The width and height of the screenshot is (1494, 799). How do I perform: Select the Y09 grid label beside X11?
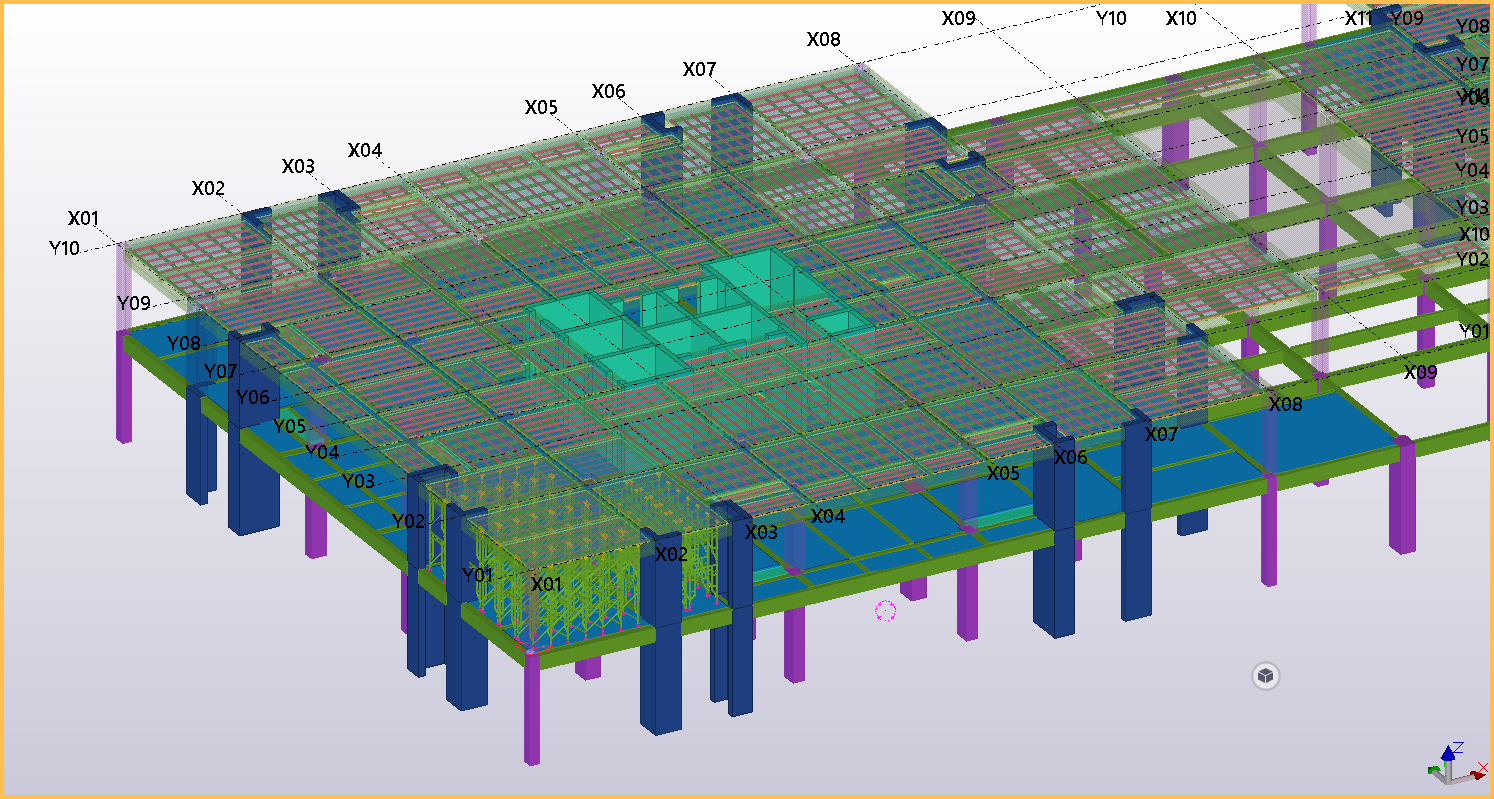[x=1407, y=18]
